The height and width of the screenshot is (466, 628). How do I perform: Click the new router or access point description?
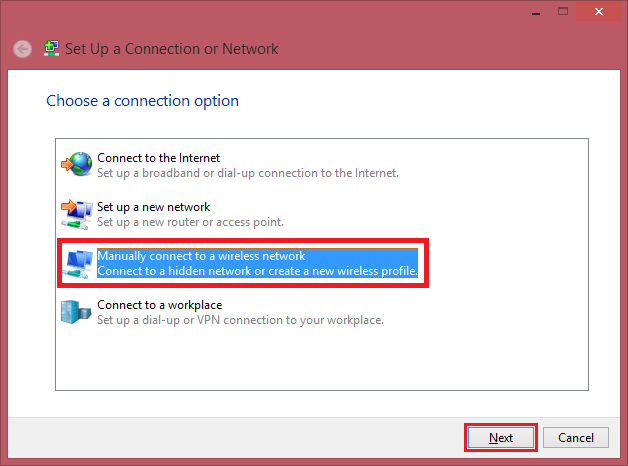pyautogui.click(x=190, y=222)
